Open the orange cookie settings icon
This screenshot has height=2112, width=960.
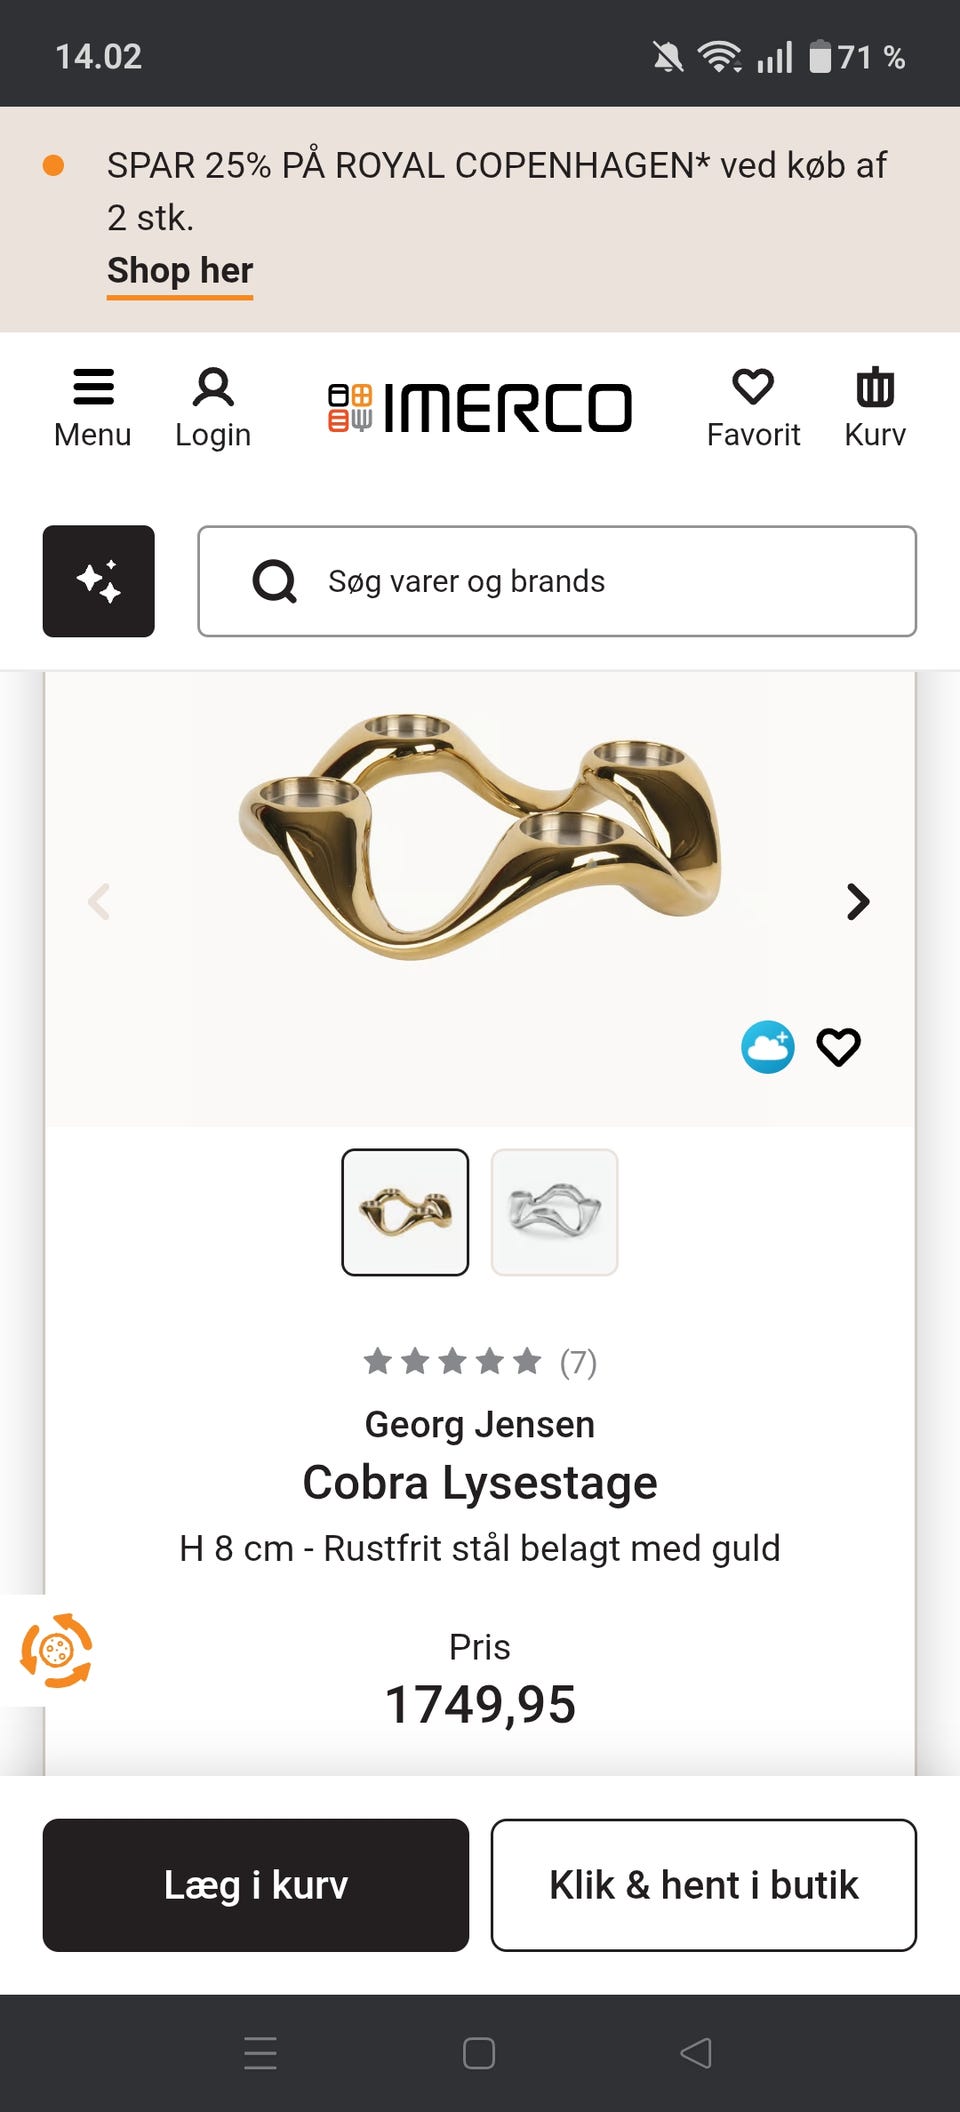point(56,1650)
